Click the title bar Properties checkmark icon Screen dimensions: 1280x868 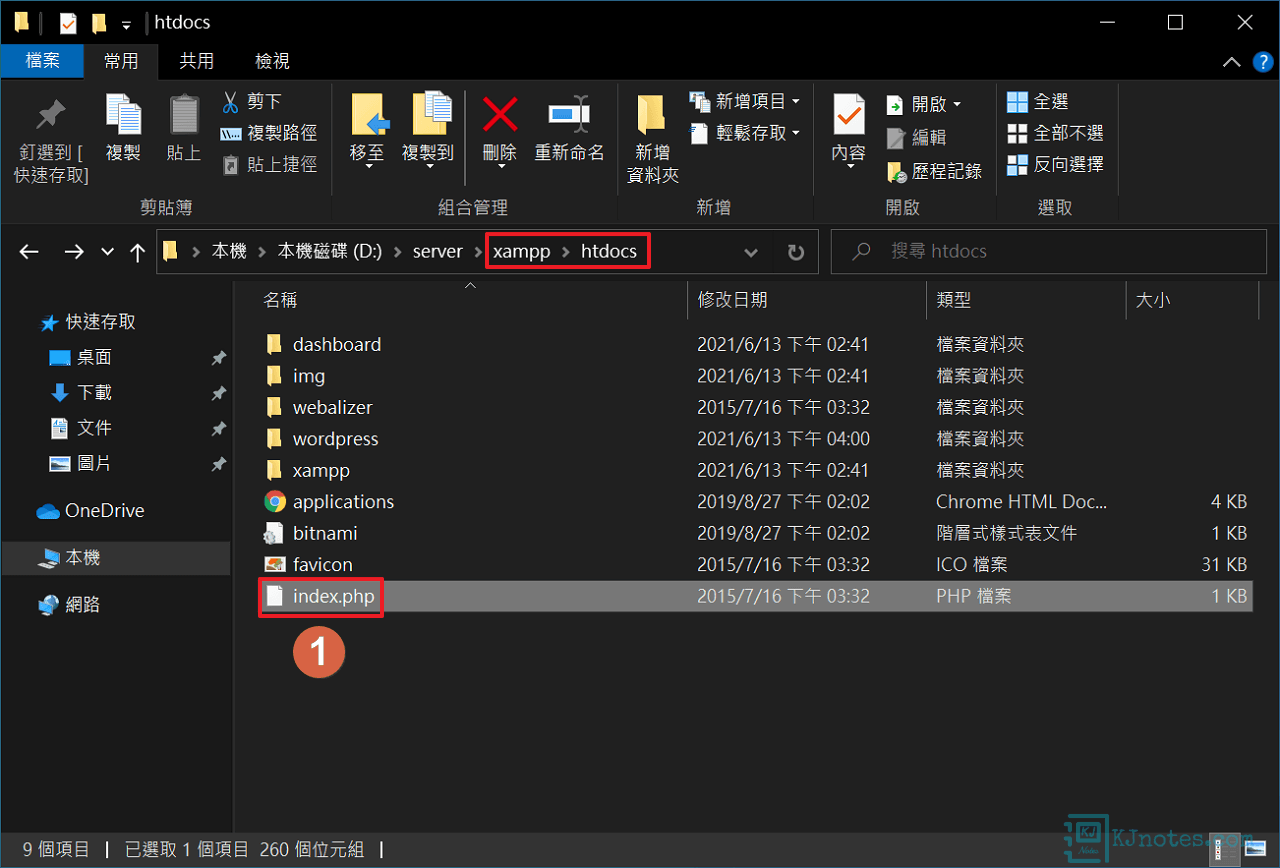click(68, 22)
